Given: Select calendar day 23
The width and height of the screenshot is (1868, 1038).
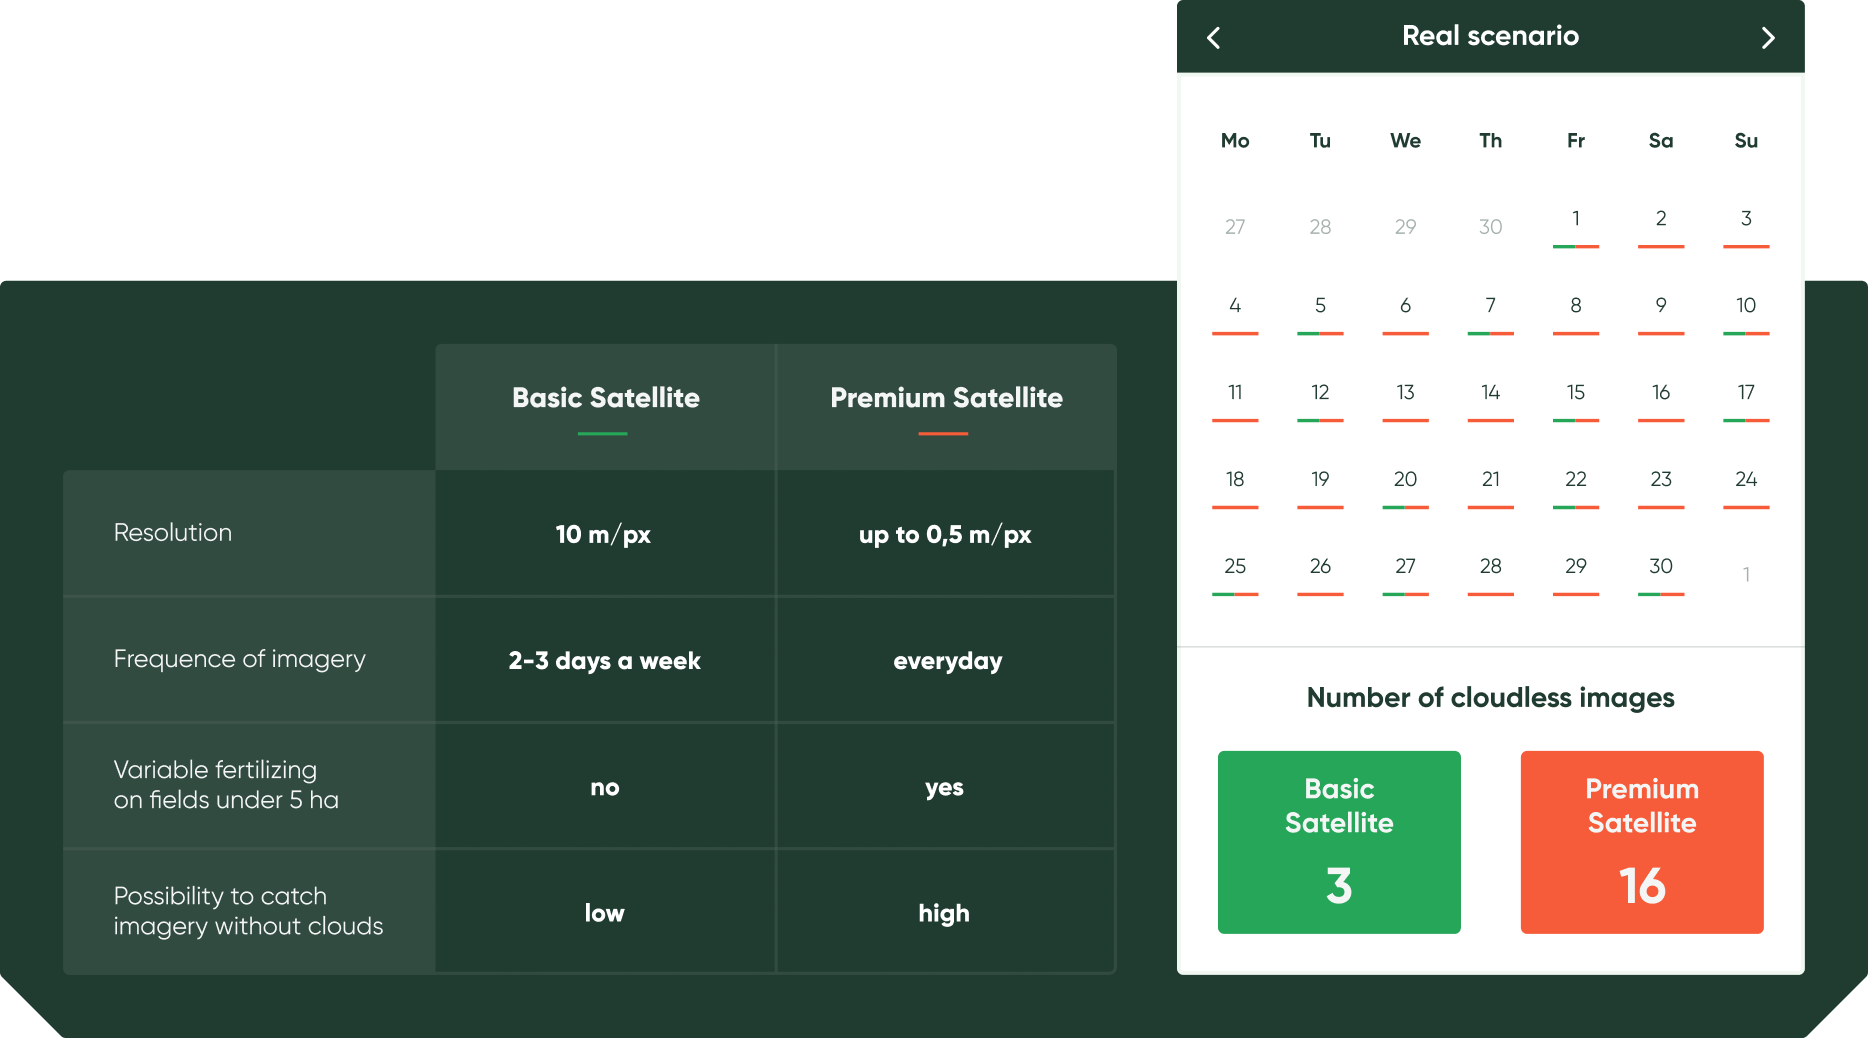Looking at the screenshot, I should point(1661,487).
